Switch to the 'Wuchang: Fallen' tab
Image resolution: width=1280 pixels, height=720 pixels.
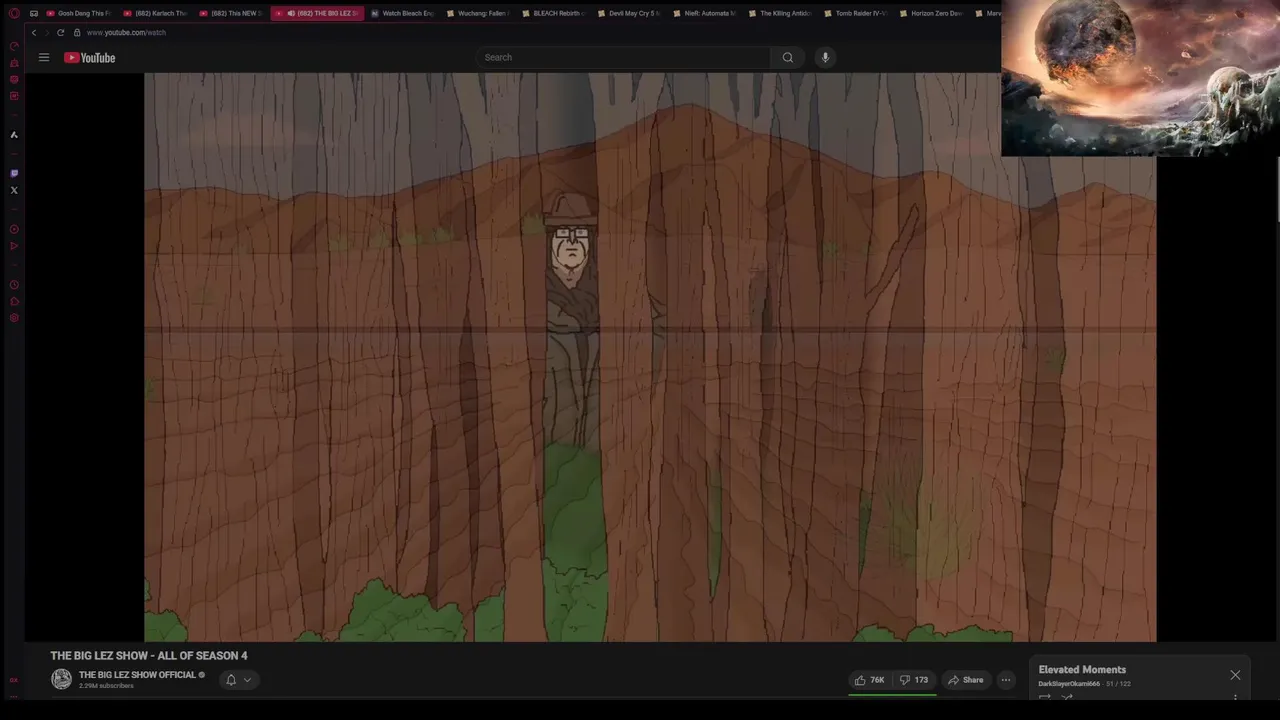(478, 13)
